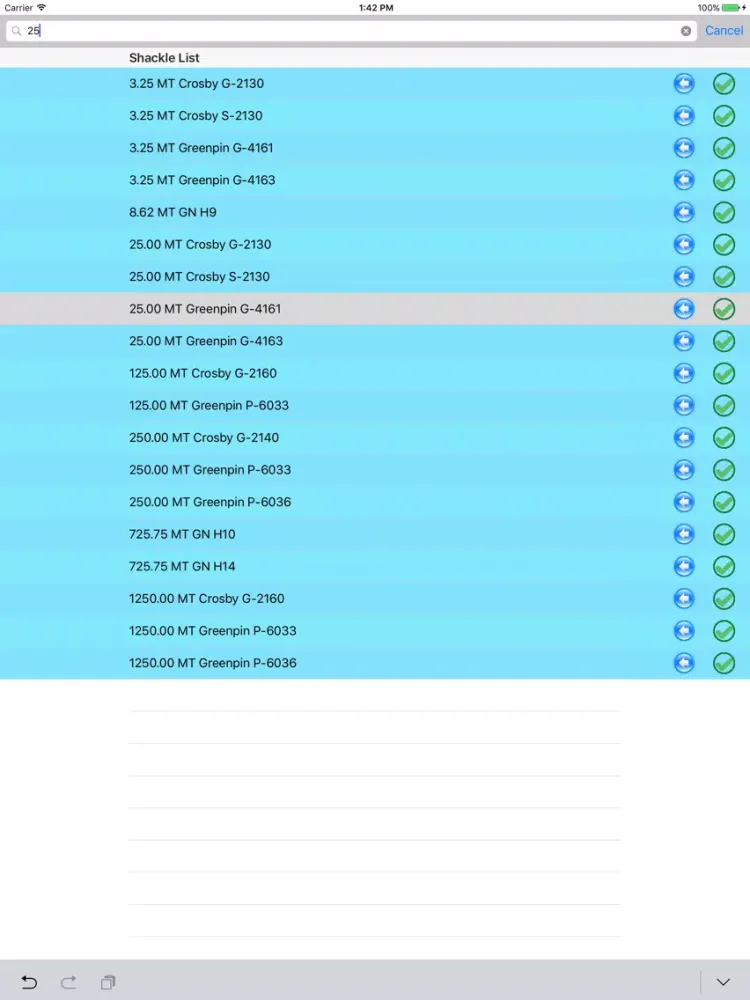Toggle green checkmark for 250.00 MT Crosby G-2140
This screenshot has width=750, height=1000.
pyautogui.click(x=724, y=438)
